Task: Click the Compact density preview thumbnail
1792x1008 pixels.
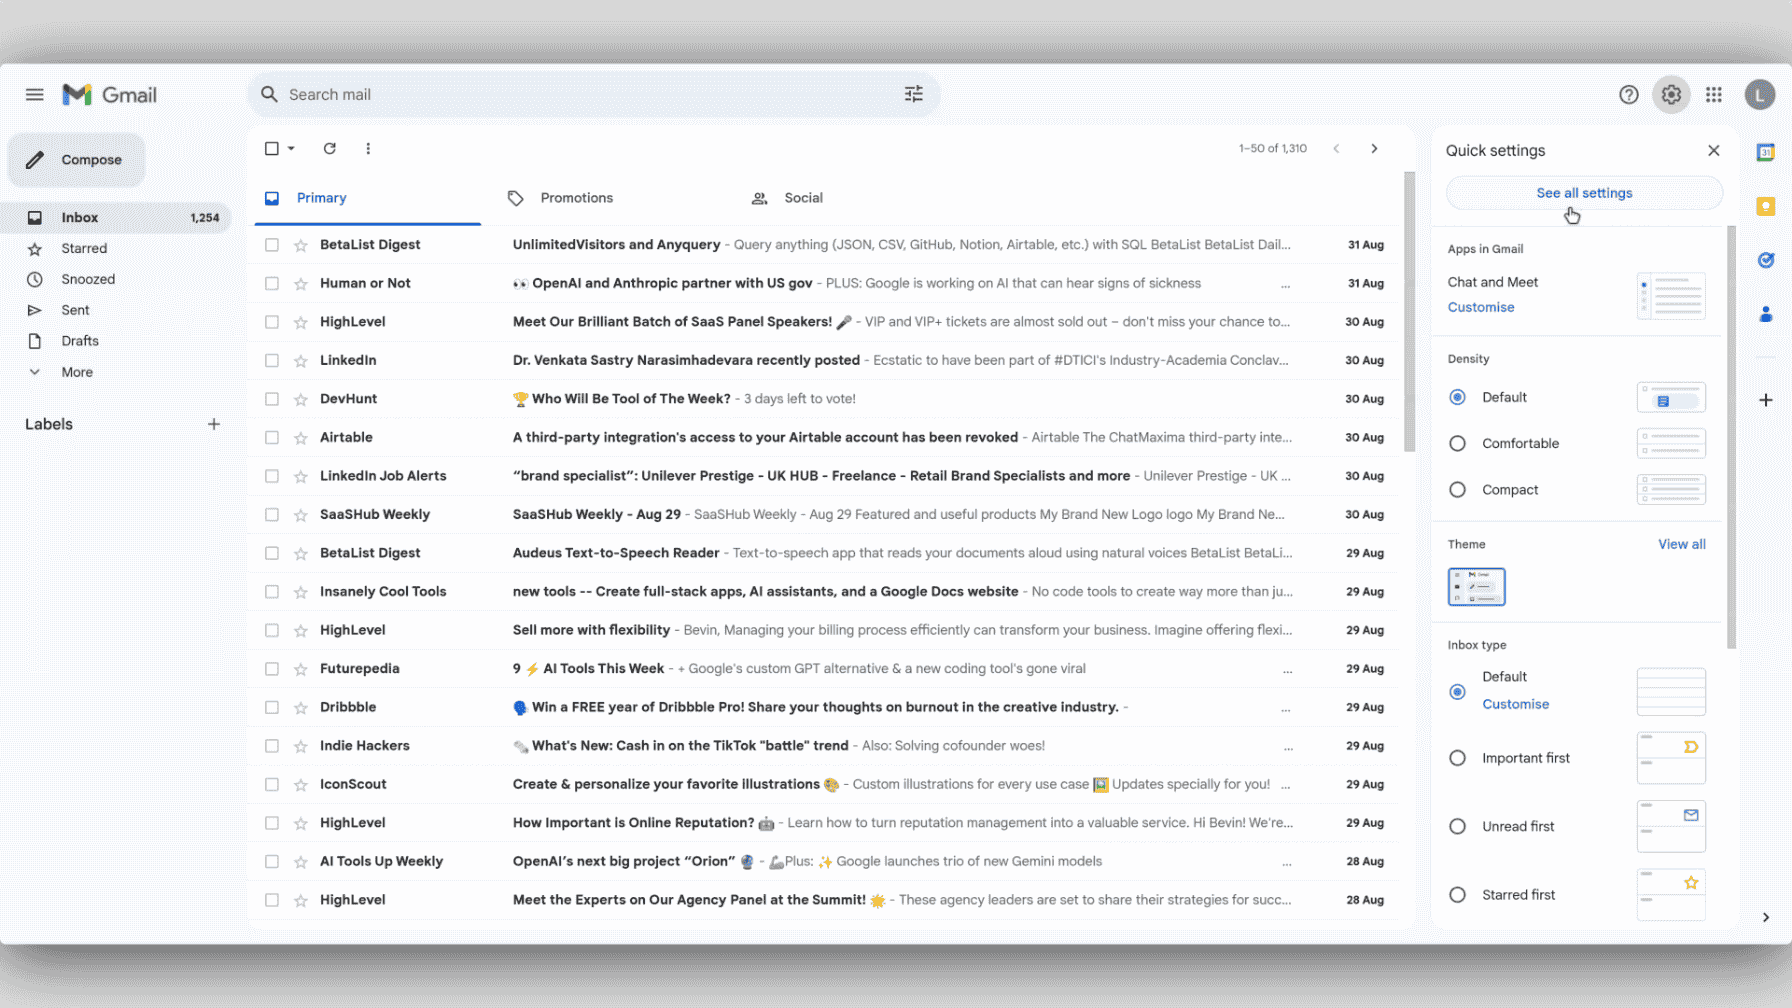Action: [x=1671, y=489]
